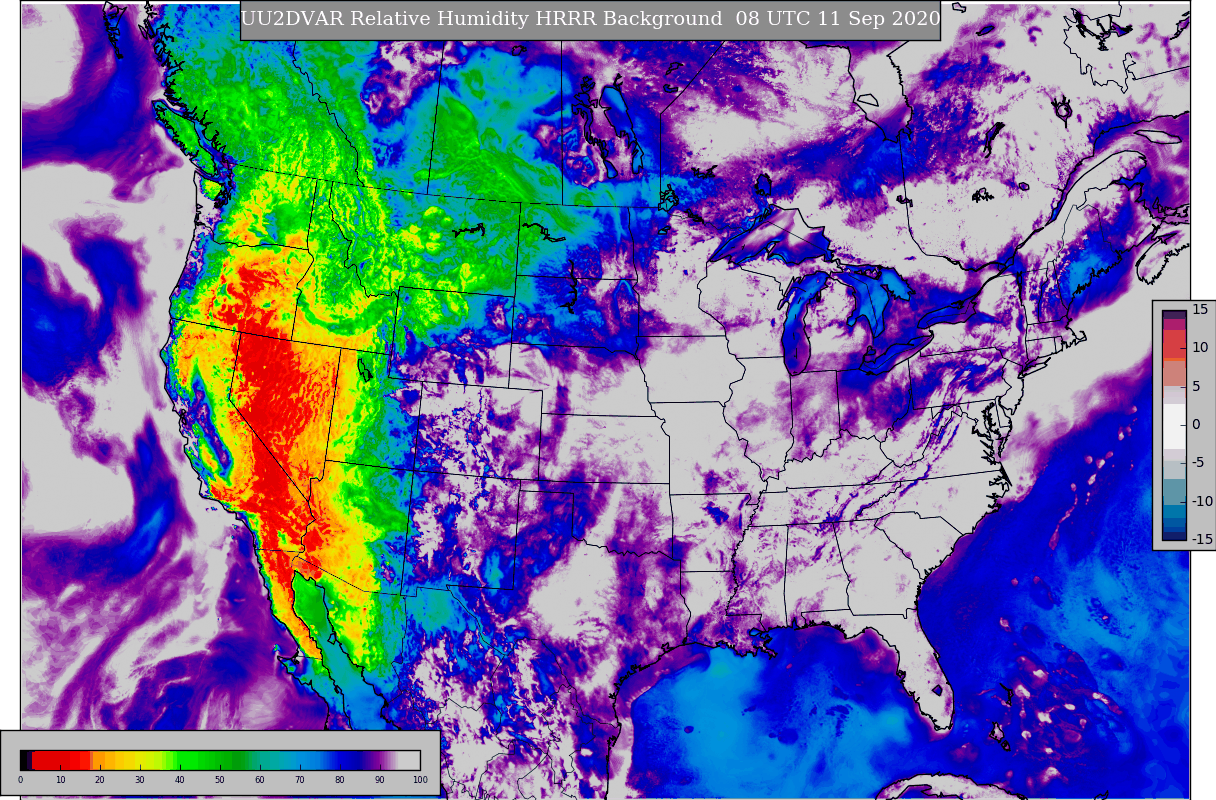Click the map title 'UU2DVAR Relative Humidity HRRR Background'
Viewport: 1216px width, 800px height.
(x=482, y=19)
